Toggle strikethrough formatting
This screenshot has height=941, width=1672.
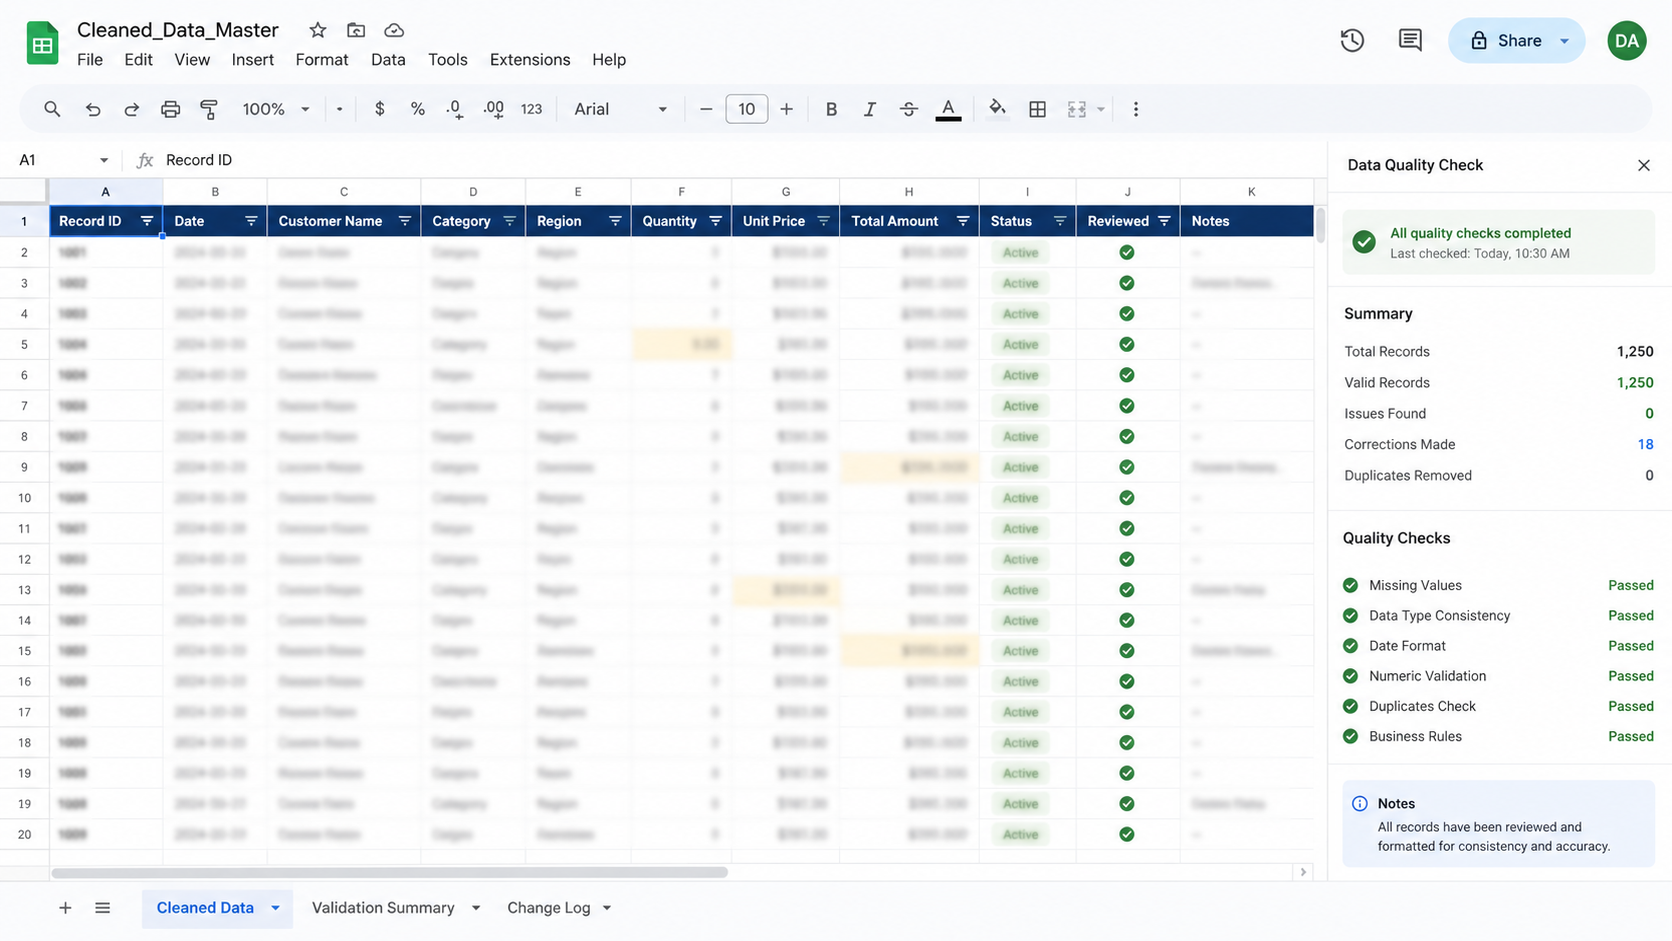tap(908, 109)
